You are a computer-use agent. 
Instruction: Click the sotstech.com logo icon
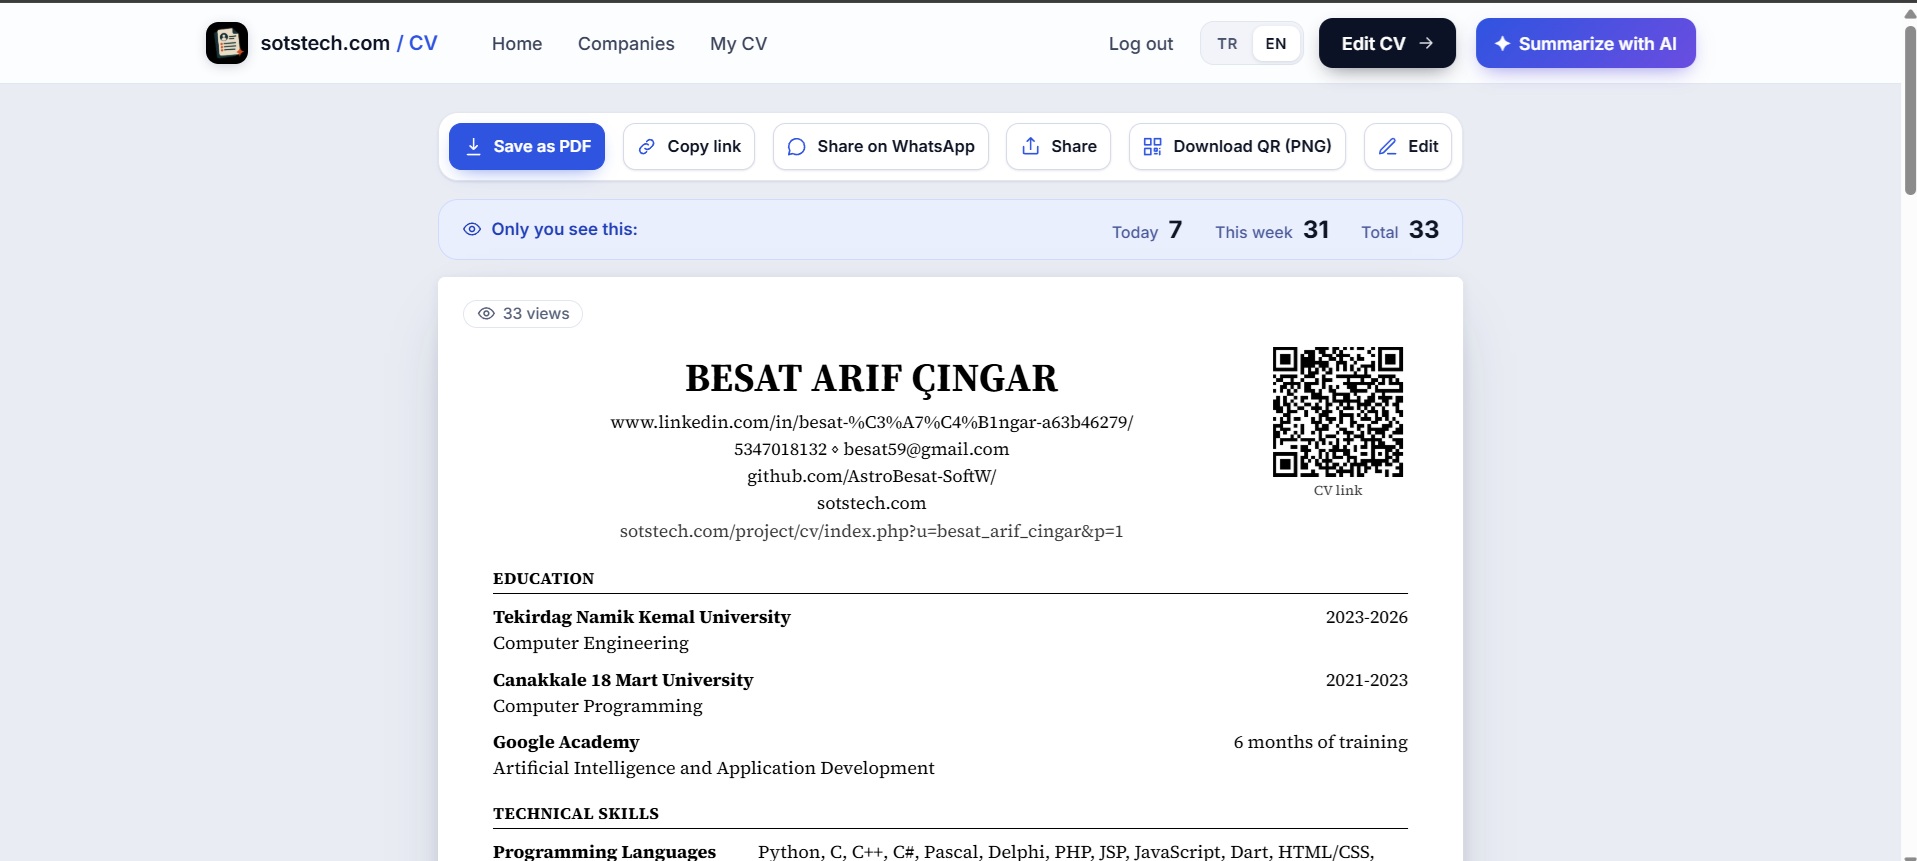click(227, 43)
